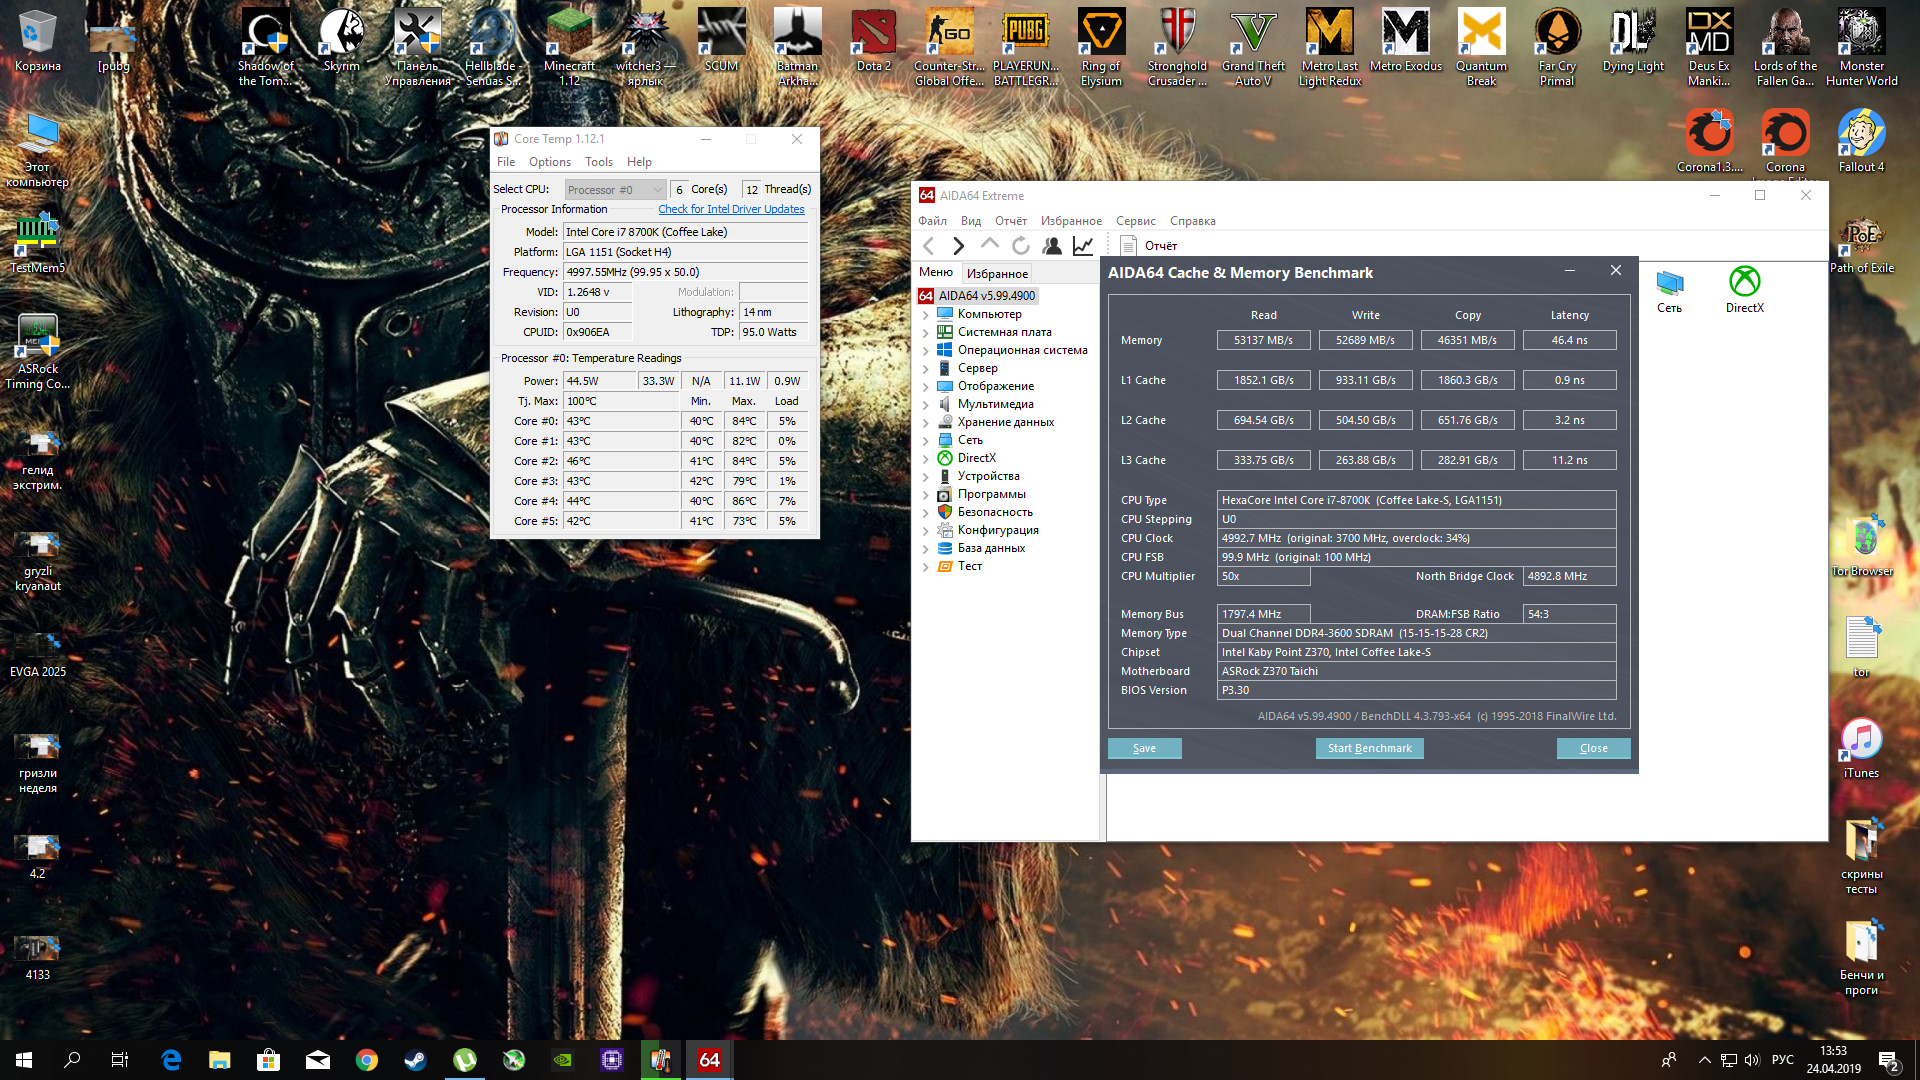The height and width of the screenshot is (1080, 1920).
Task: Open the Processor #0 dropdown in Core Temp
Action: [x=615, y=190]
